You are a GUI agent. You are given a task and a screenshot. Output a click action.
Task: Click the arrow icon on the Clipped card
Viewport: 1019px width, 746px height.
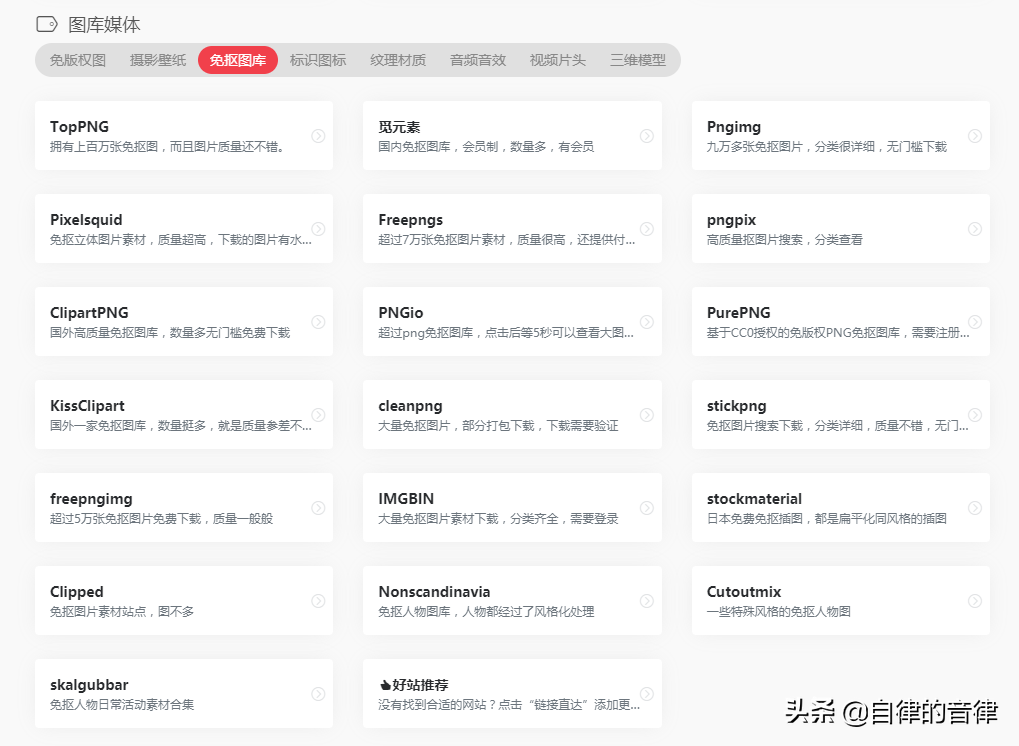pos(318,601)
